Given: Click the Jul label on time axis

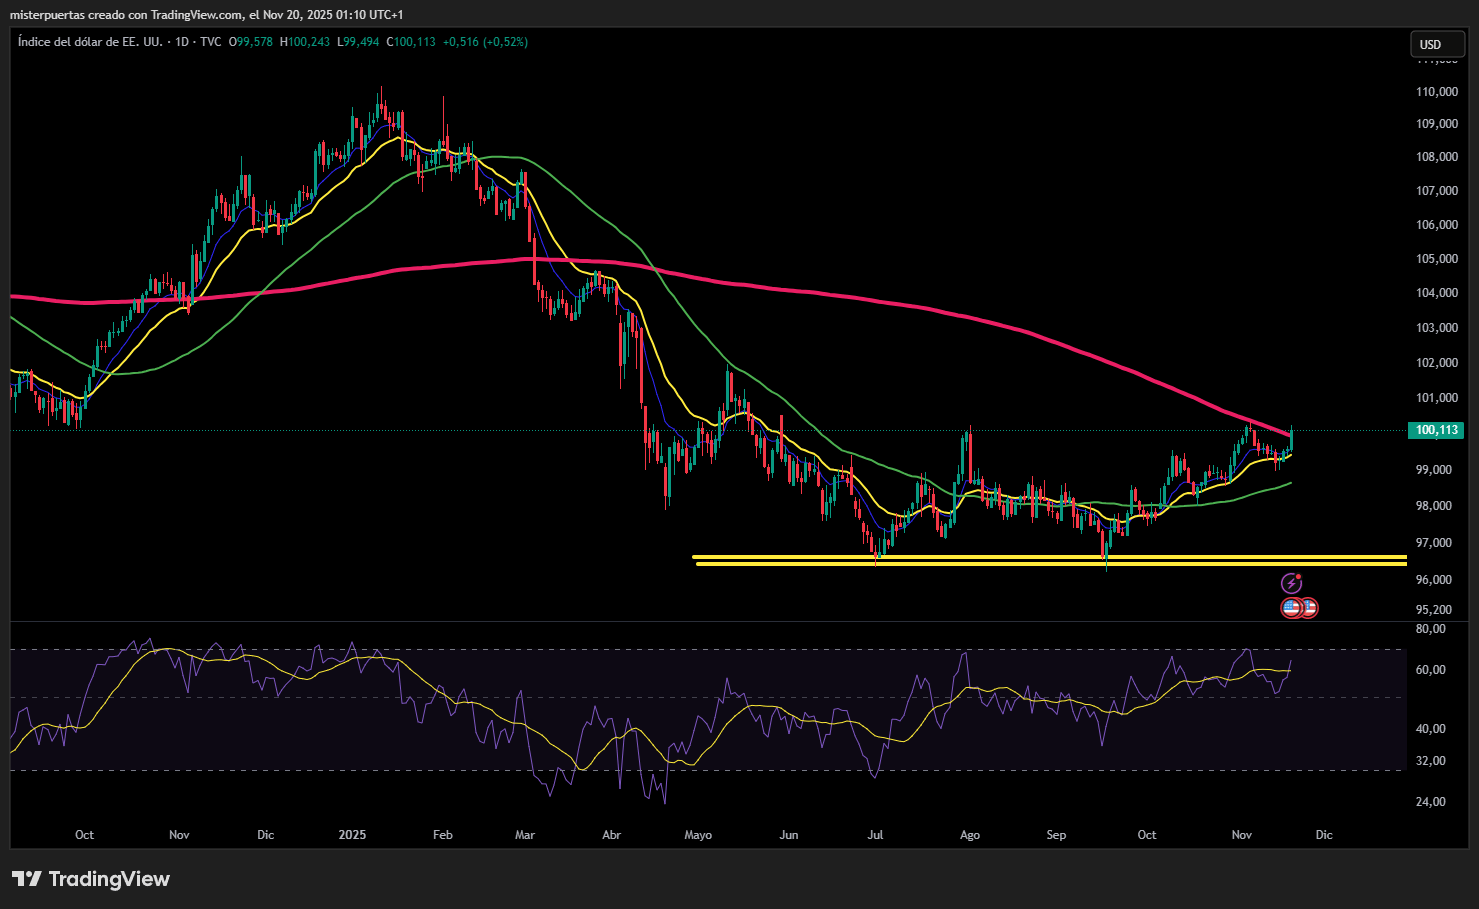Looking at the screenshot, I should pos(875,835).
